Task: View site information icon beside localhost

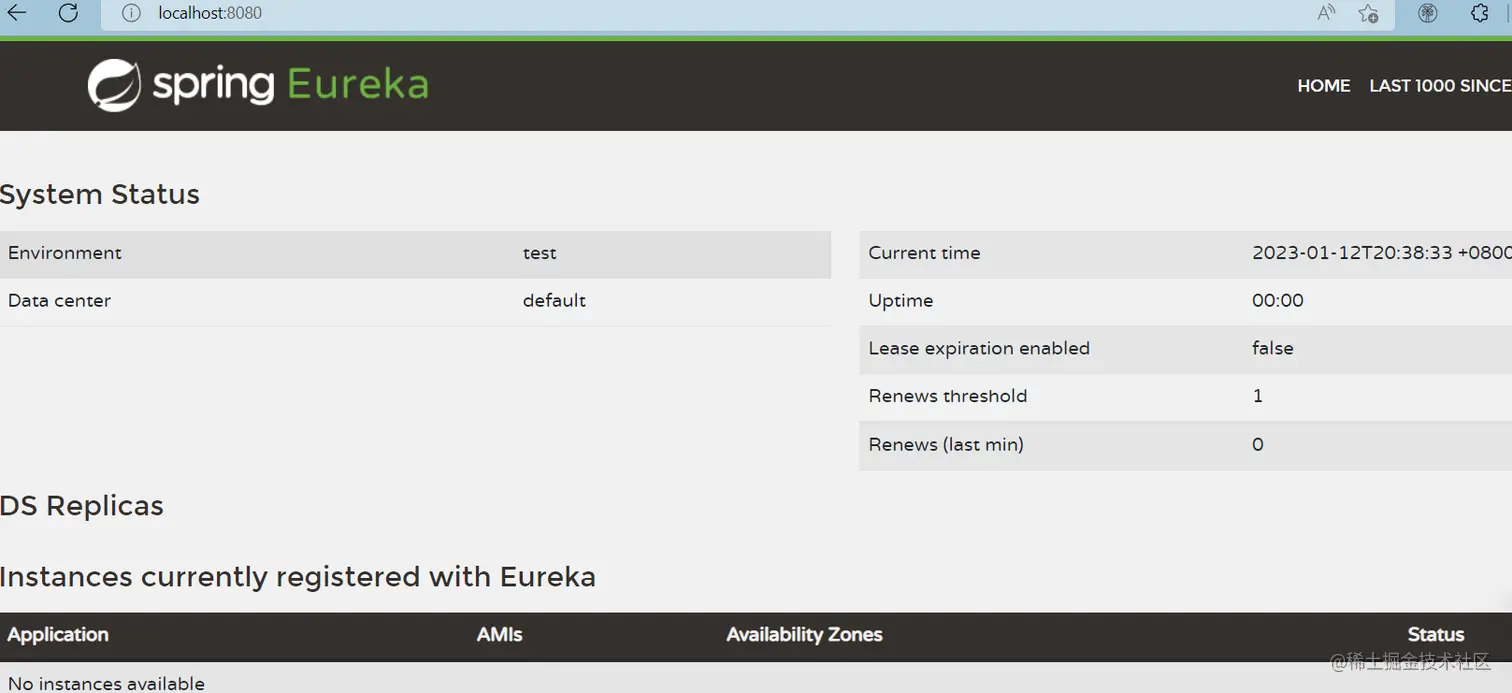Action: click(x=130, y=13)
